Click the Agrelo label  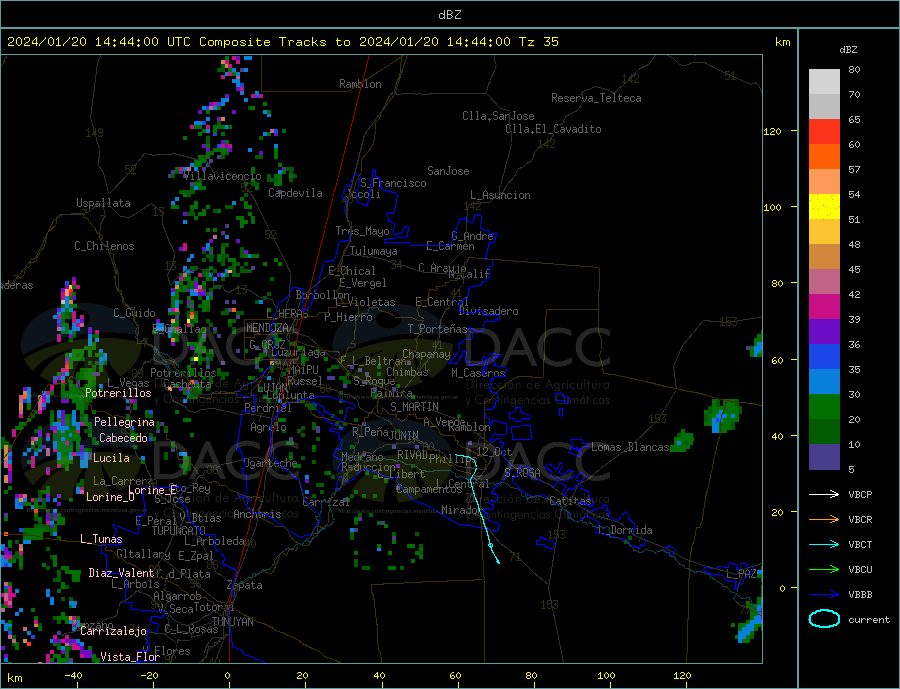click(268, 428)
